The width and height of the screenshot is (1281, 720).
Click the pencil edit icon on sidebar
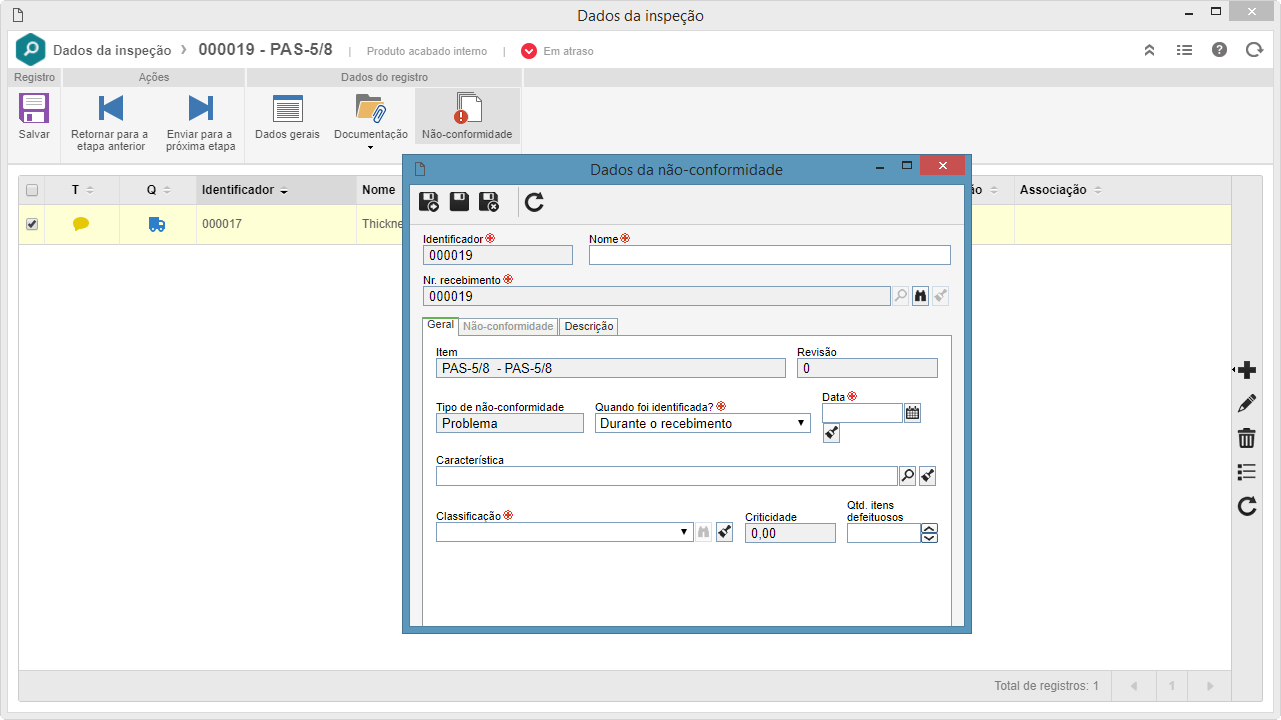pyautogui.click(x=1247, y=404)
